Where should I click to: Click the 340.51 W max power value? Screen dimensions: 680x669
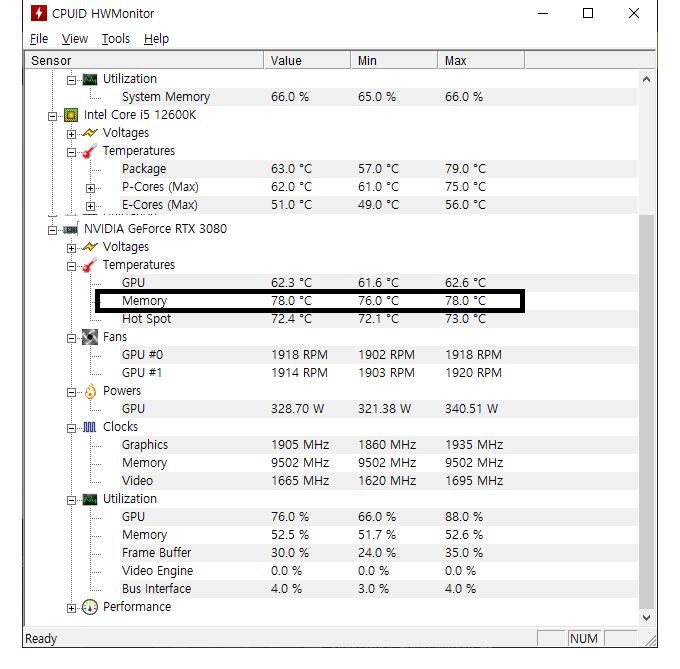point(471,409)
